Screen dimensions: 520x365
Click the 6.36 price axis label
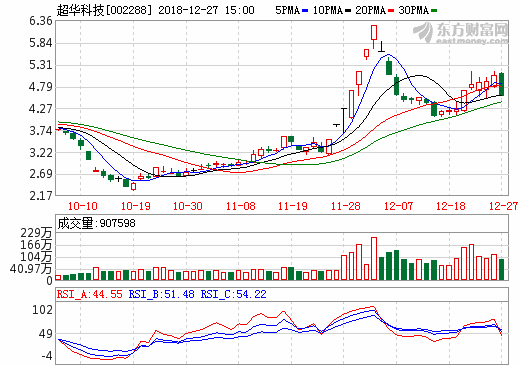pyautogui.click(x=41, y=21)
